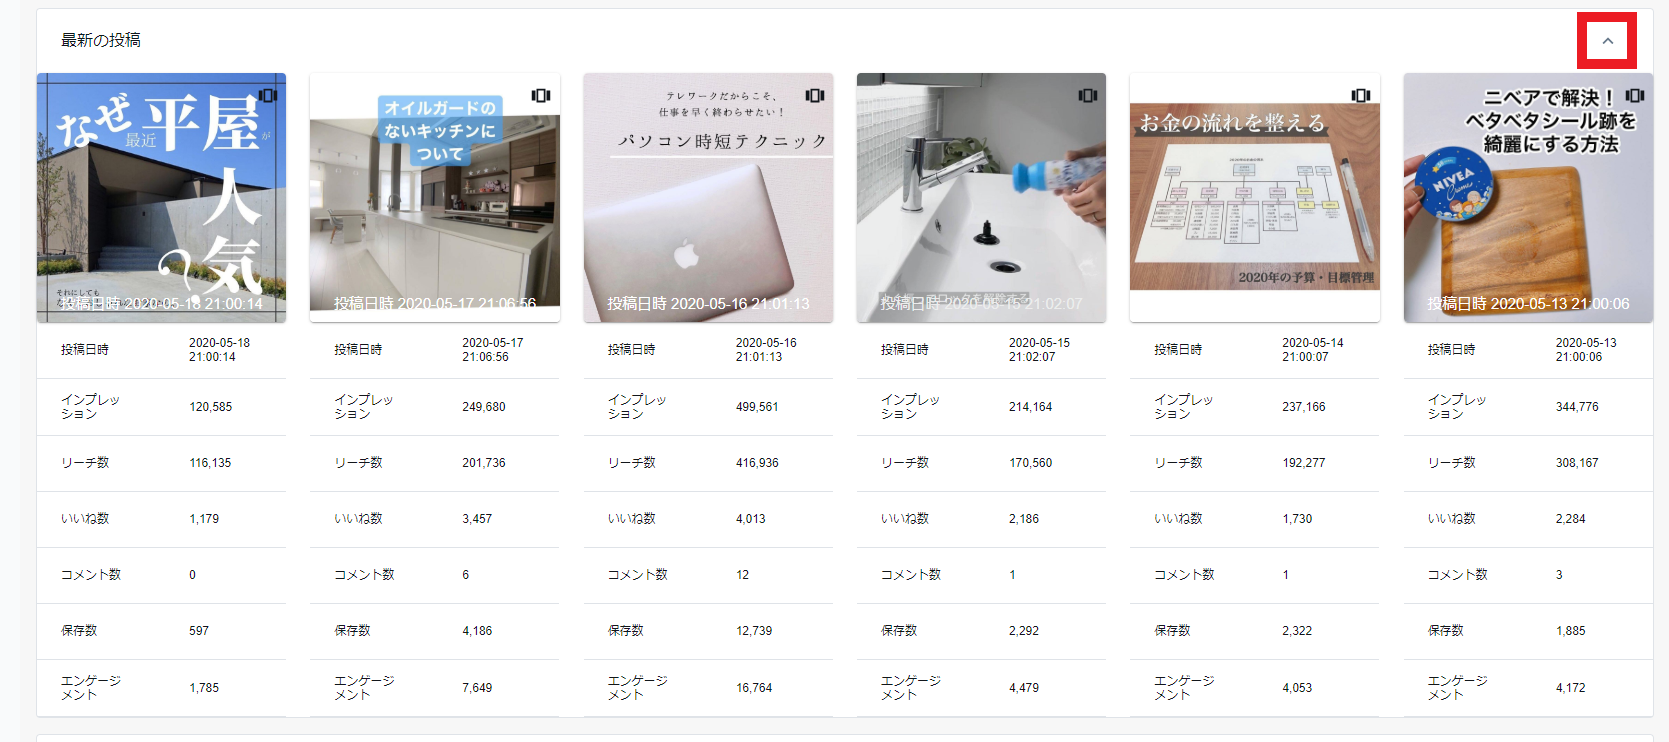1669x742 pixels.
Task: Click carousel icon on 平屋 post thumbnail
Action: pos(268,95)
